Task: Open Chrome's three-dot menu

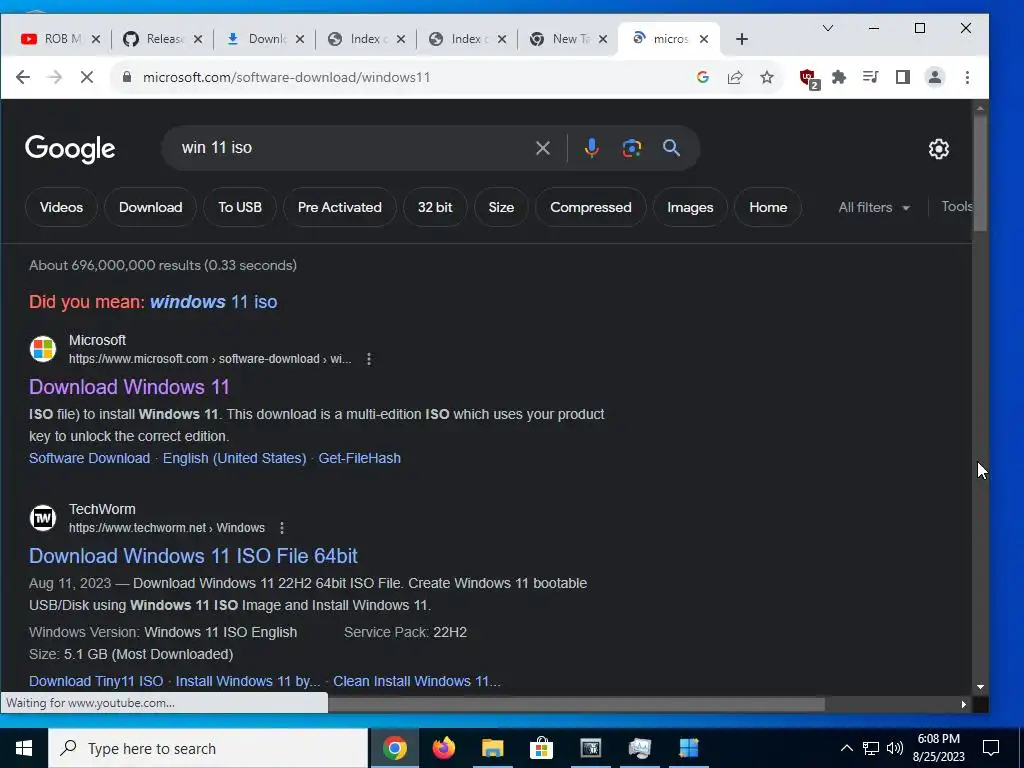Action: (x=967, y=77)
